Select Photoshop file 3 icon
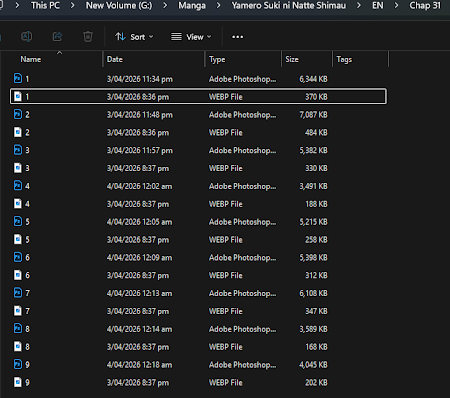450x398 pixels. 18,150
